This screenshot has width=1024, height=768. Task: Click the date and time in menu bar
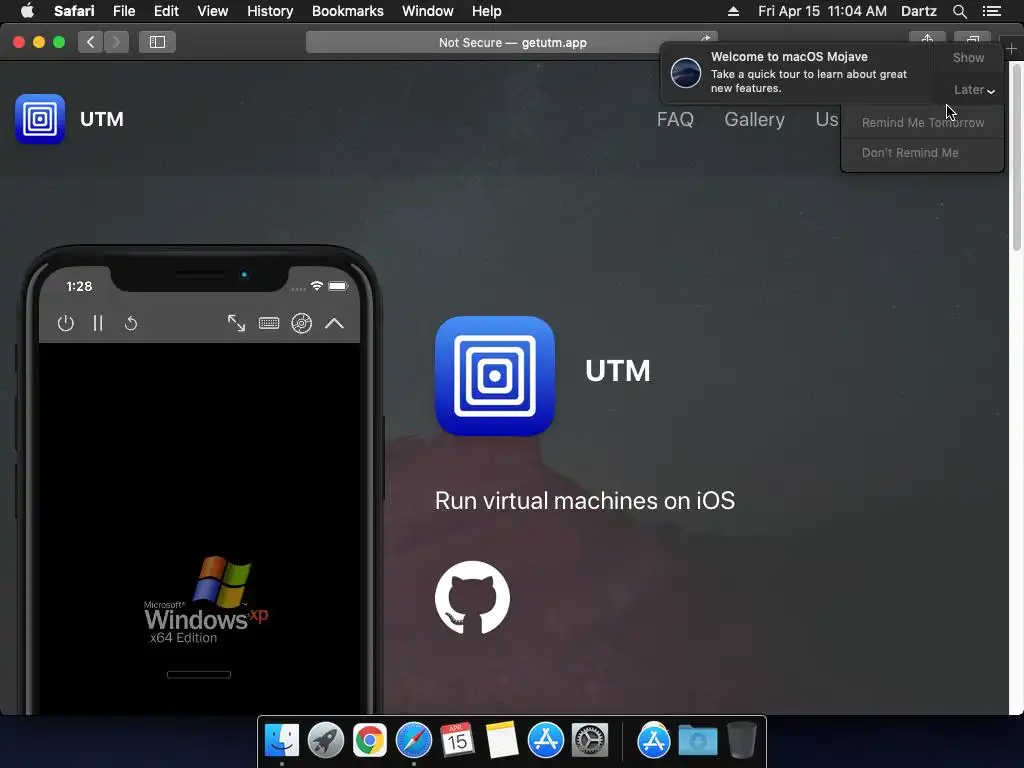(822, 11)
